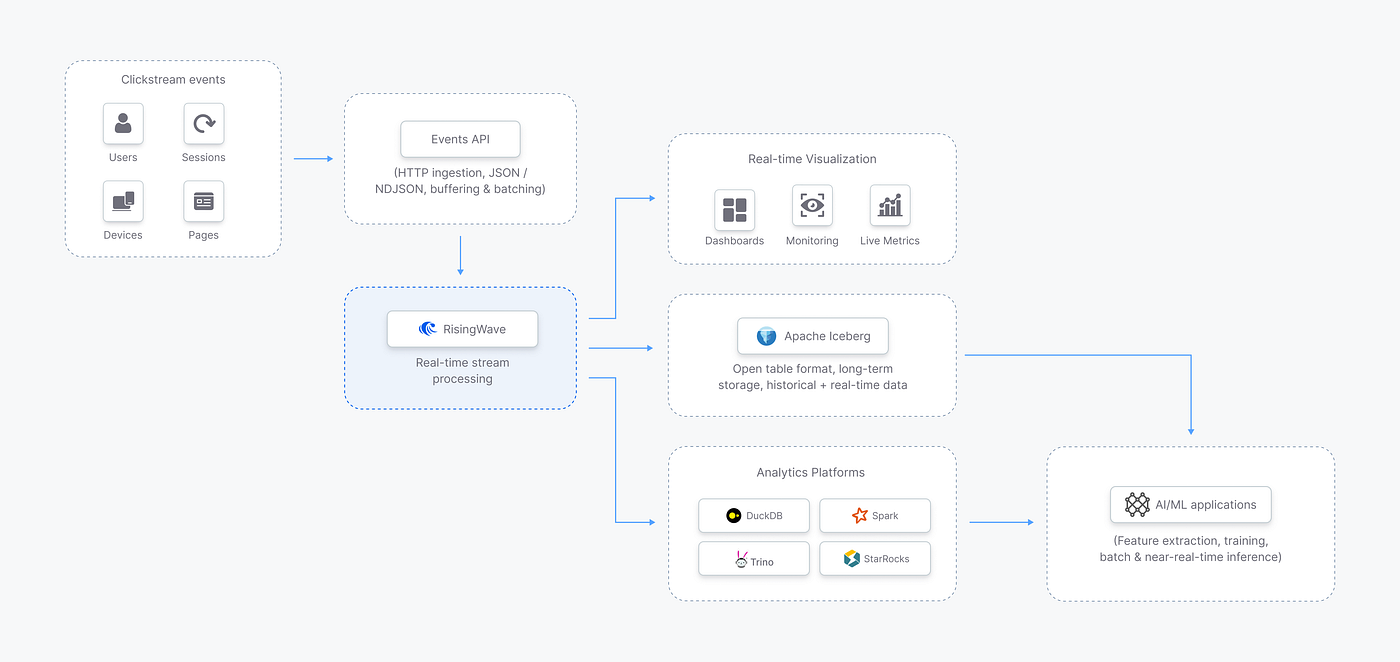The height and width of the screenshot is (662, 1400).
Task: Click the Spark star logo
Action: (x=859, y=516)
